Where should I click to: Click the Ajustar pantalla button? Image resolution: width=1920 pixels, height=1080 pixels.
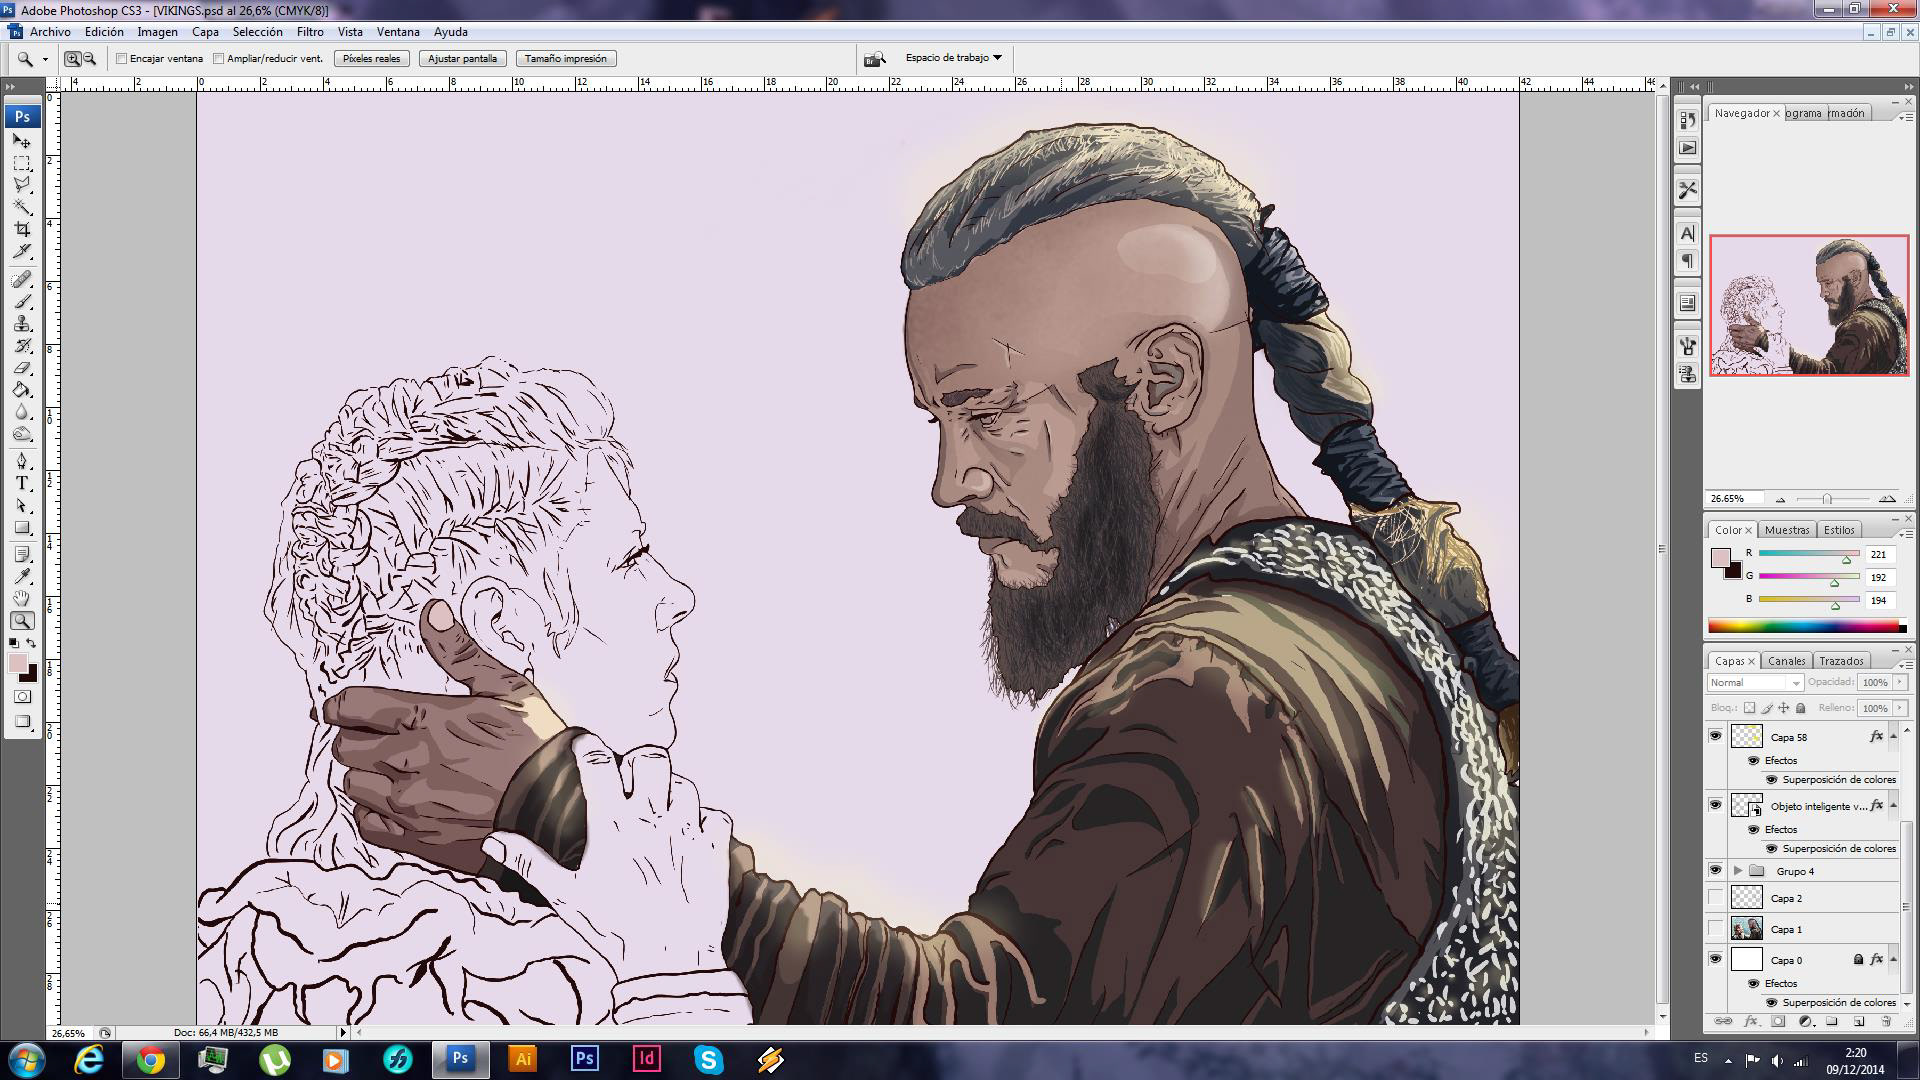[462, 59]
